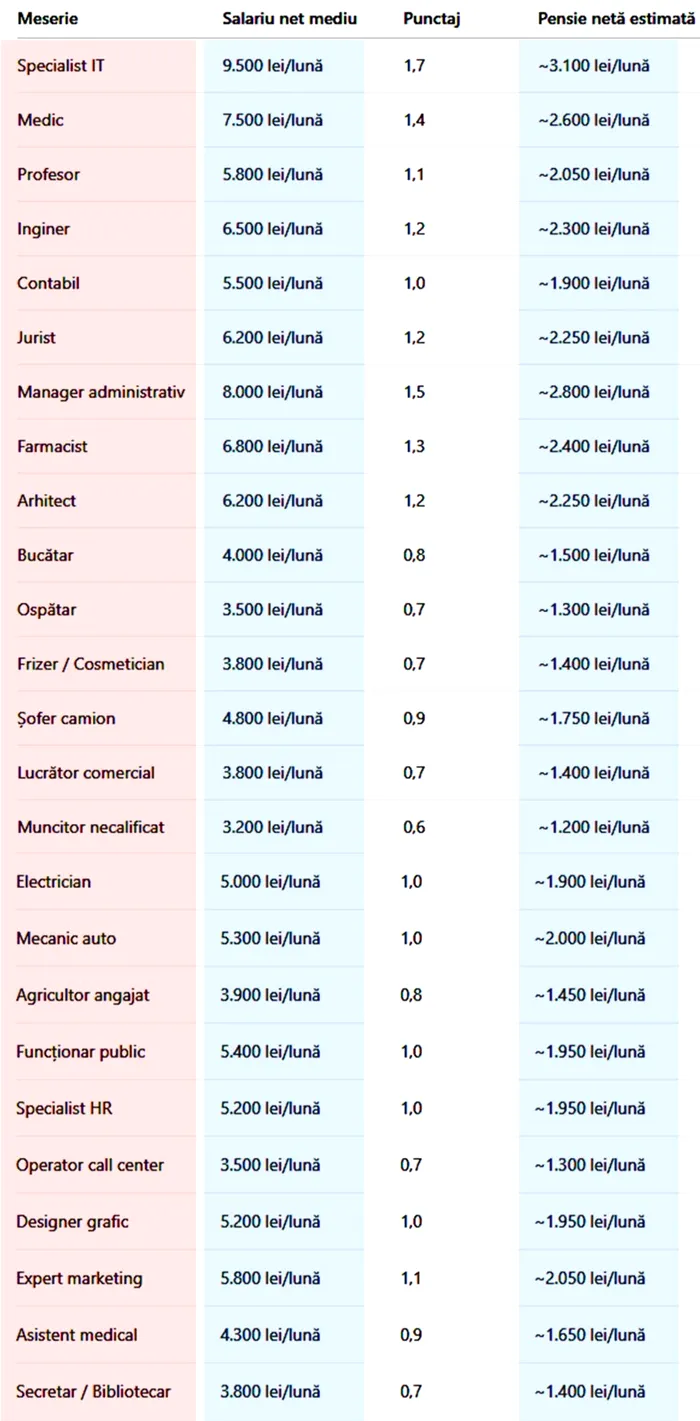
Task: Select the Funcționar public profession cell
Action: pyautogui.click(x=81, y=1051)
